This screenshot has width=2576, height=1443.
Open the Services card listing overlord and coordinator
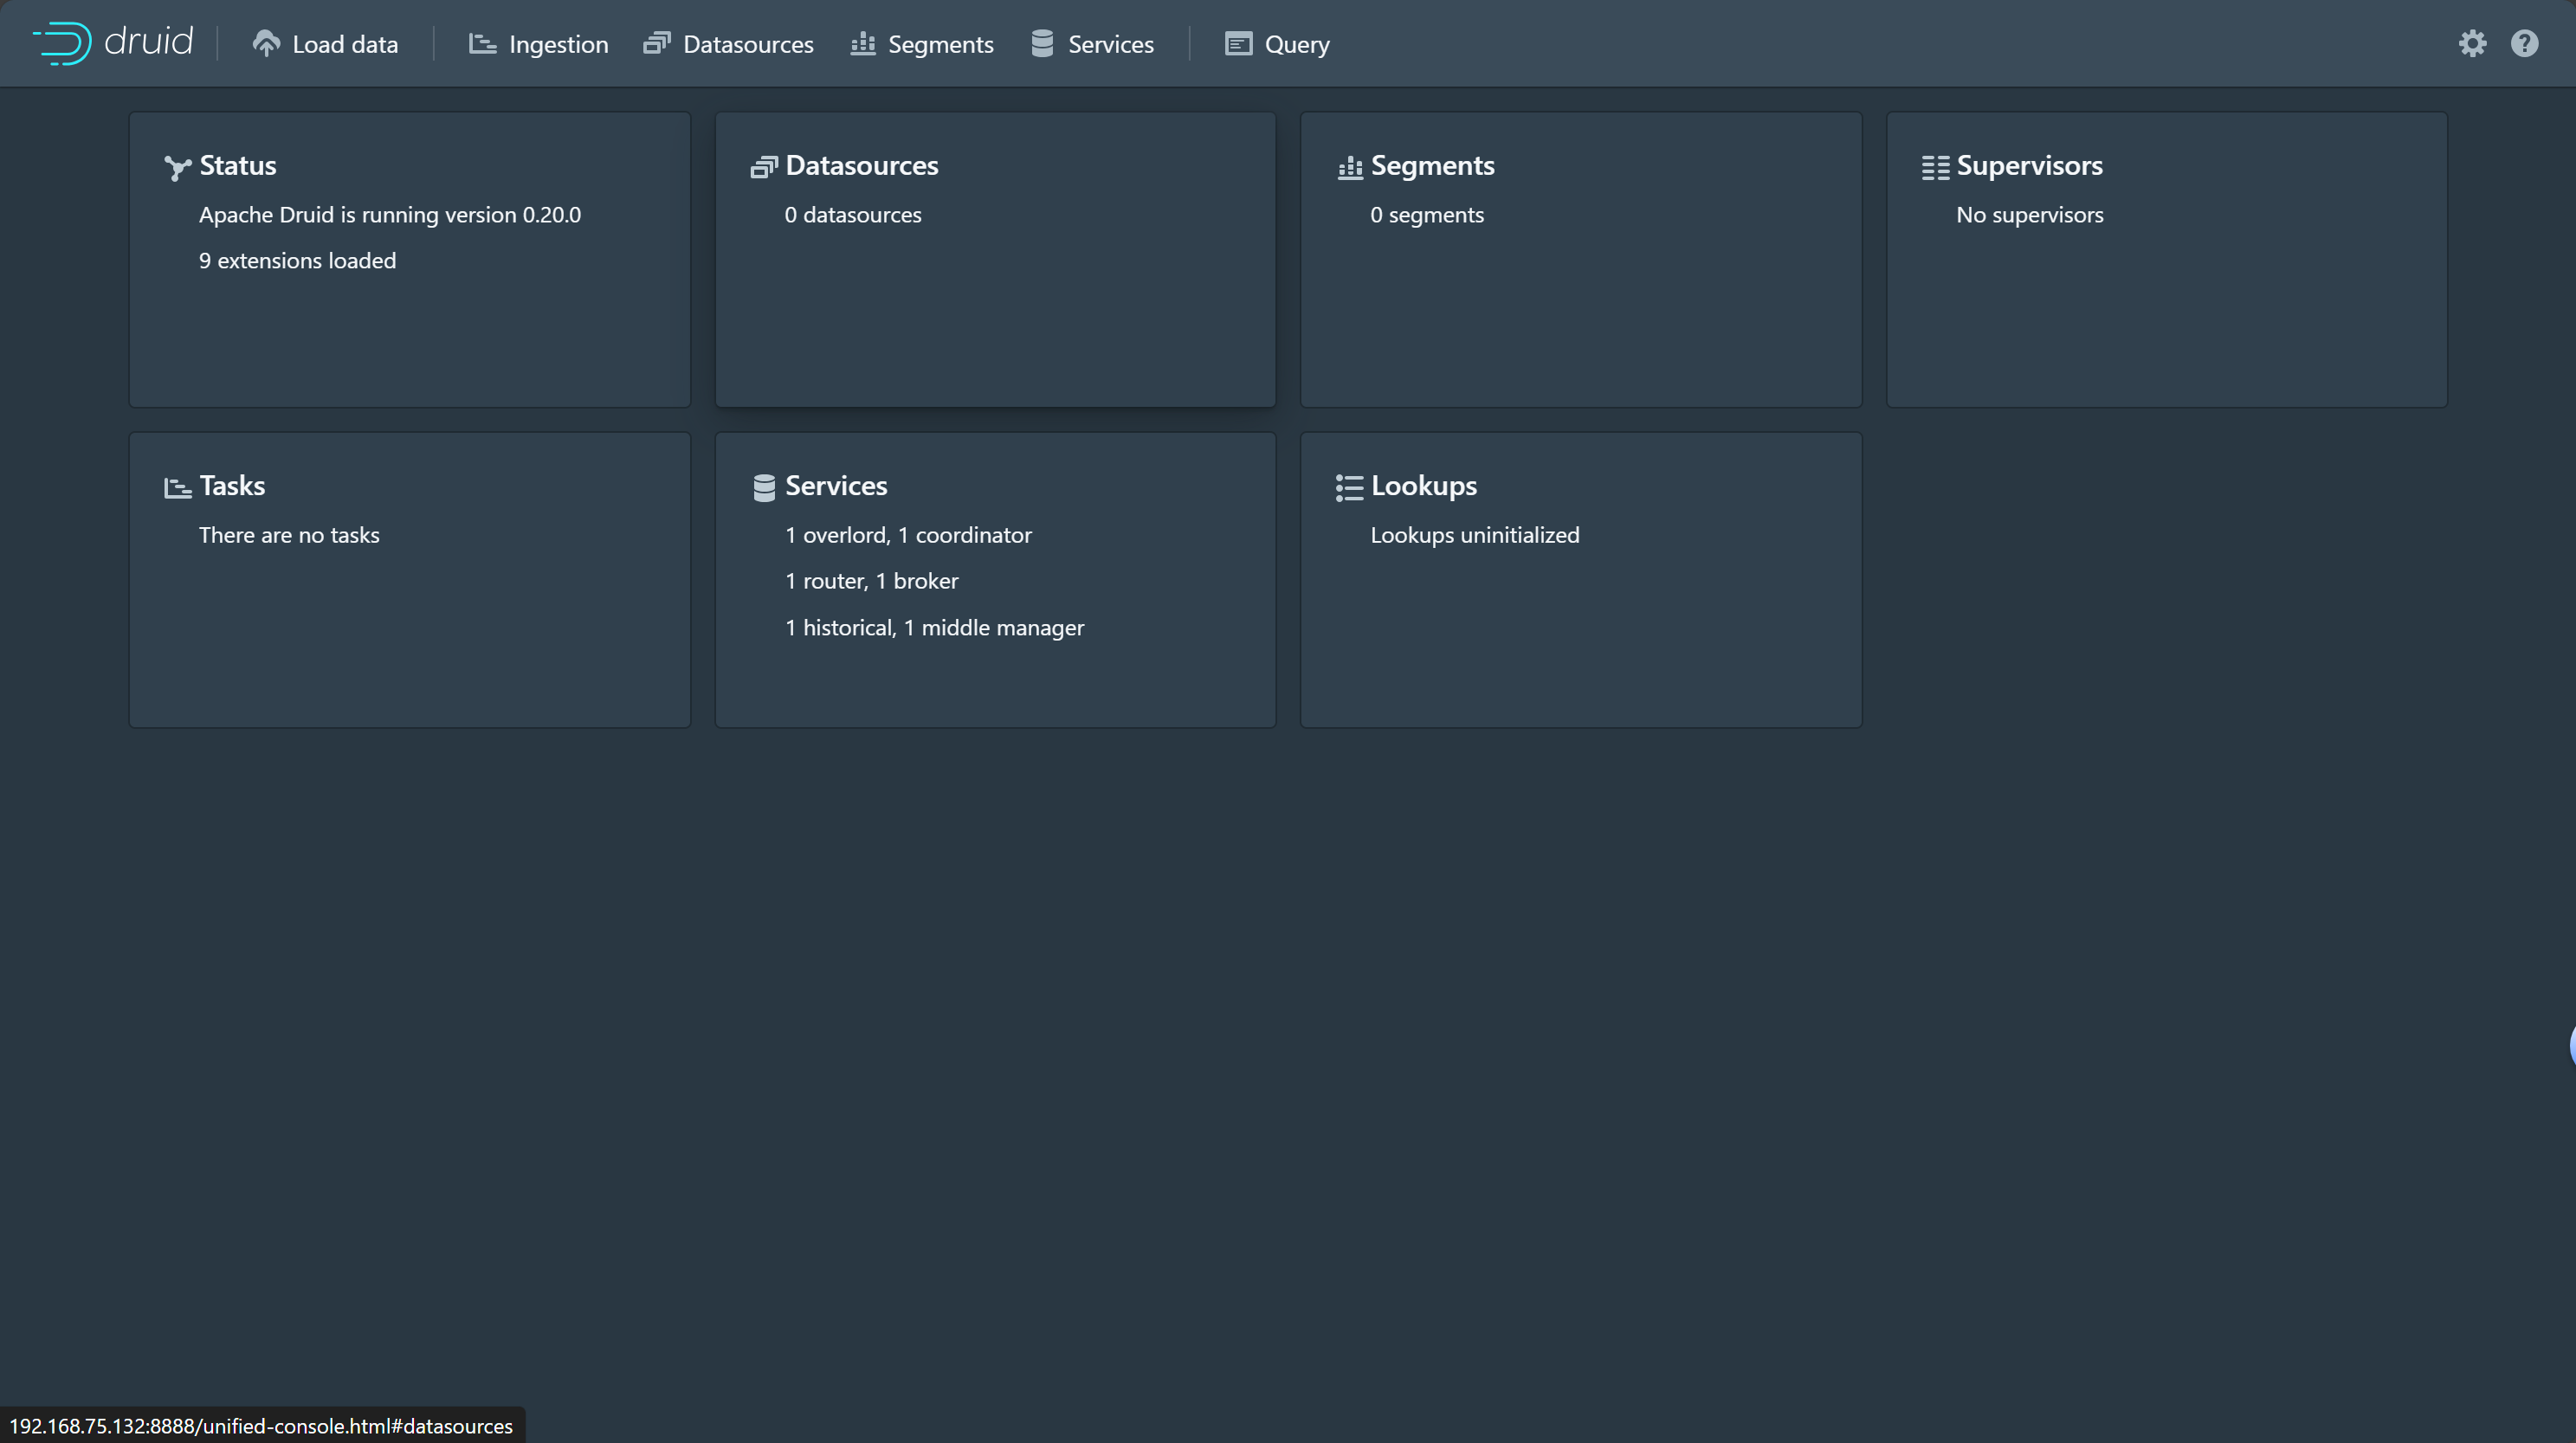(995, 579)
